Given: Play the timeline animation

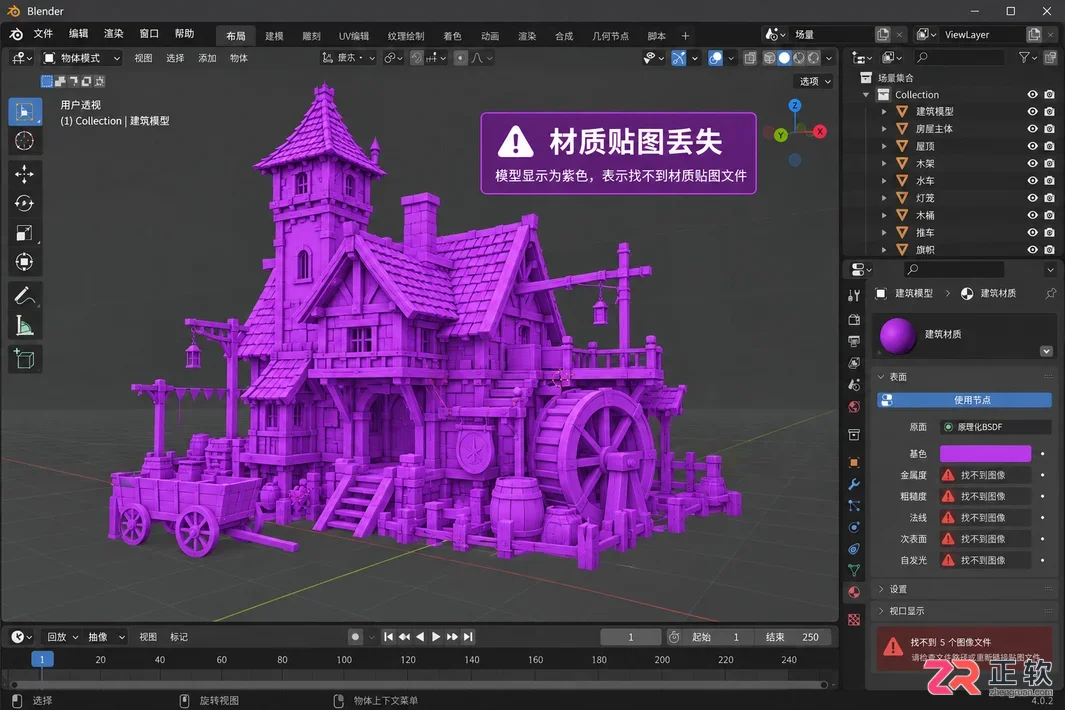Looking at the screenshot, I should click(436, 637).
